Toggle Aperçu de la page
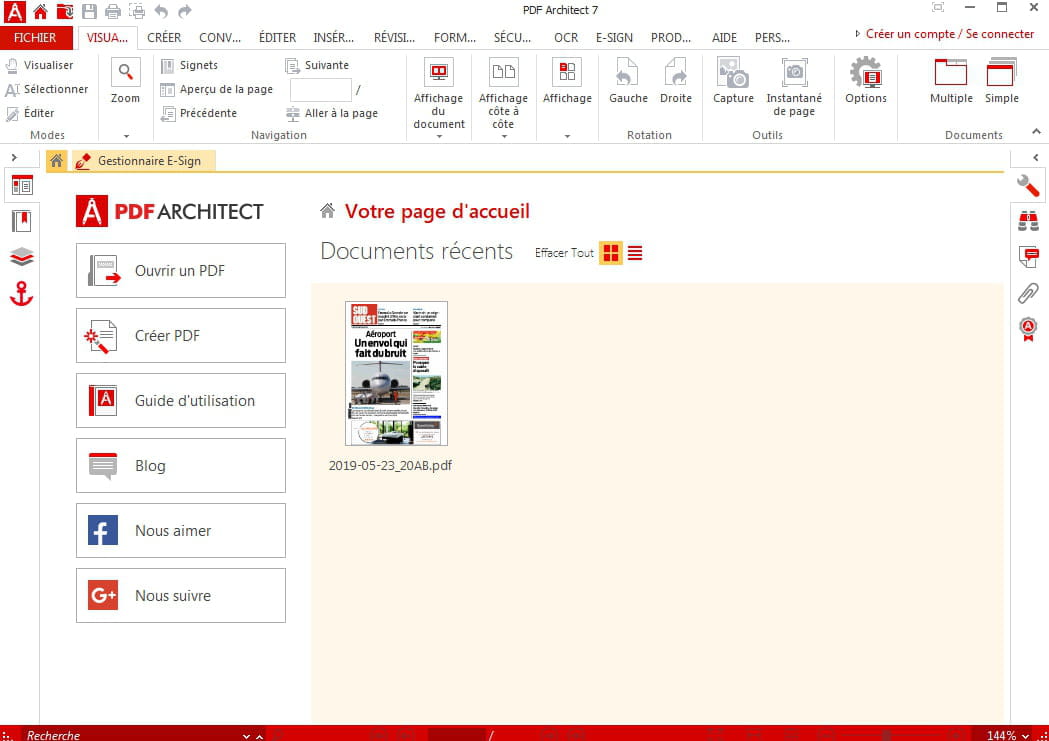 [x=217, y=89]
